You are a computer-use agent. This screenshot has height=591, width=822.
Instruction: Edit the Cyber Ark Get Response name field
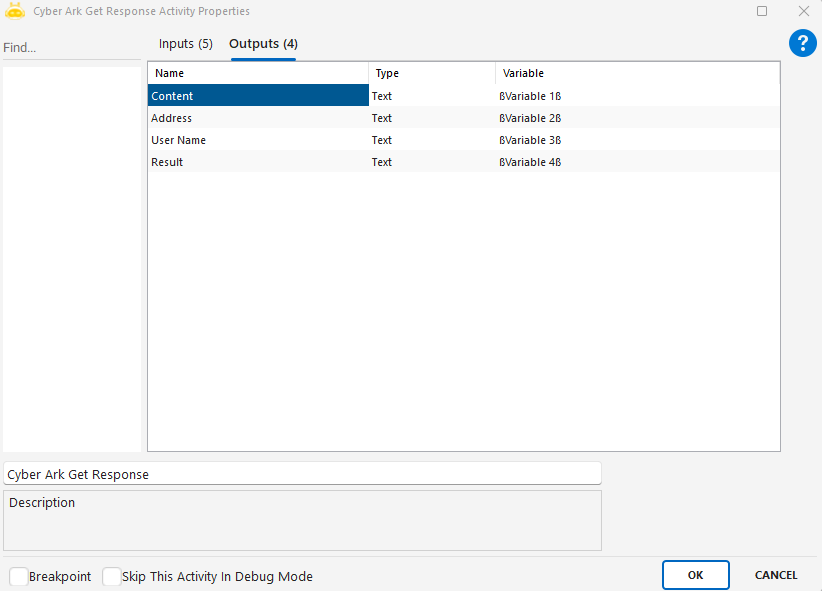point(302,474)
